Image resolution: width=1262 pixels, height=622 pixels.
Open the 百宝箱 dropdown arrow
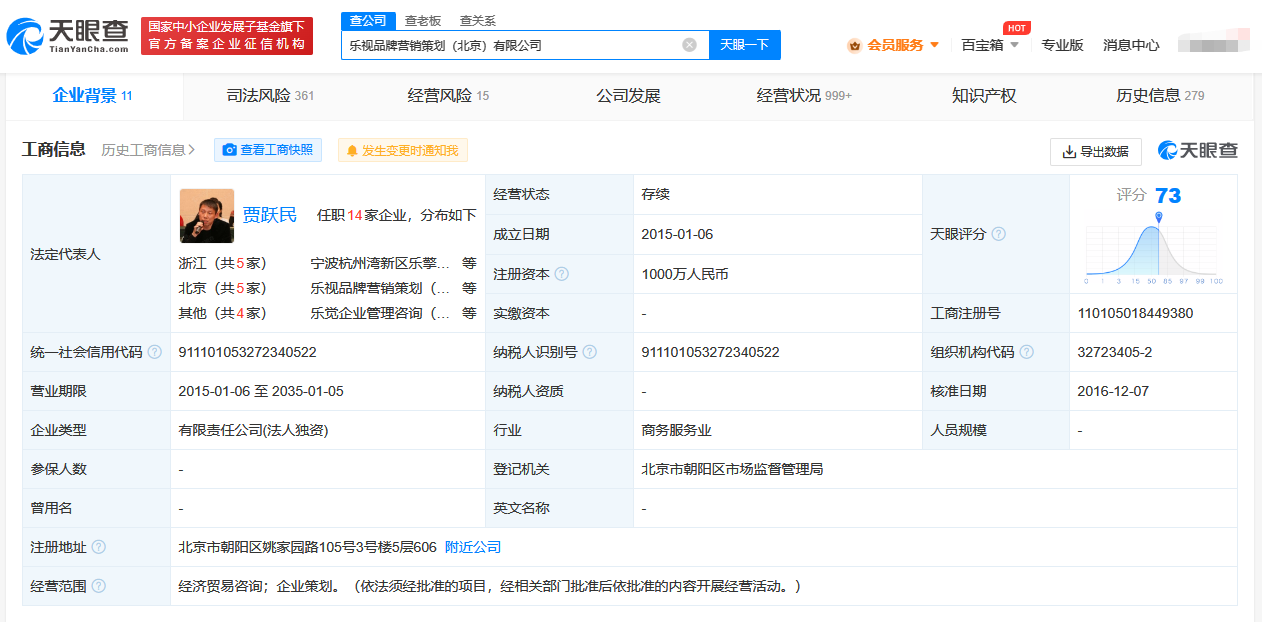point(1014,45)
